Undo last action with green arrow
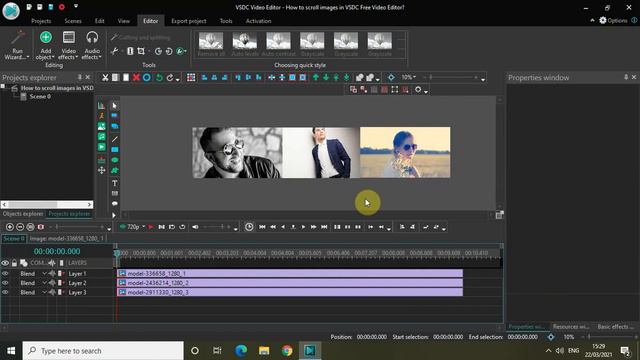Viewport: 640px width, 360px height. click(159, 78)
